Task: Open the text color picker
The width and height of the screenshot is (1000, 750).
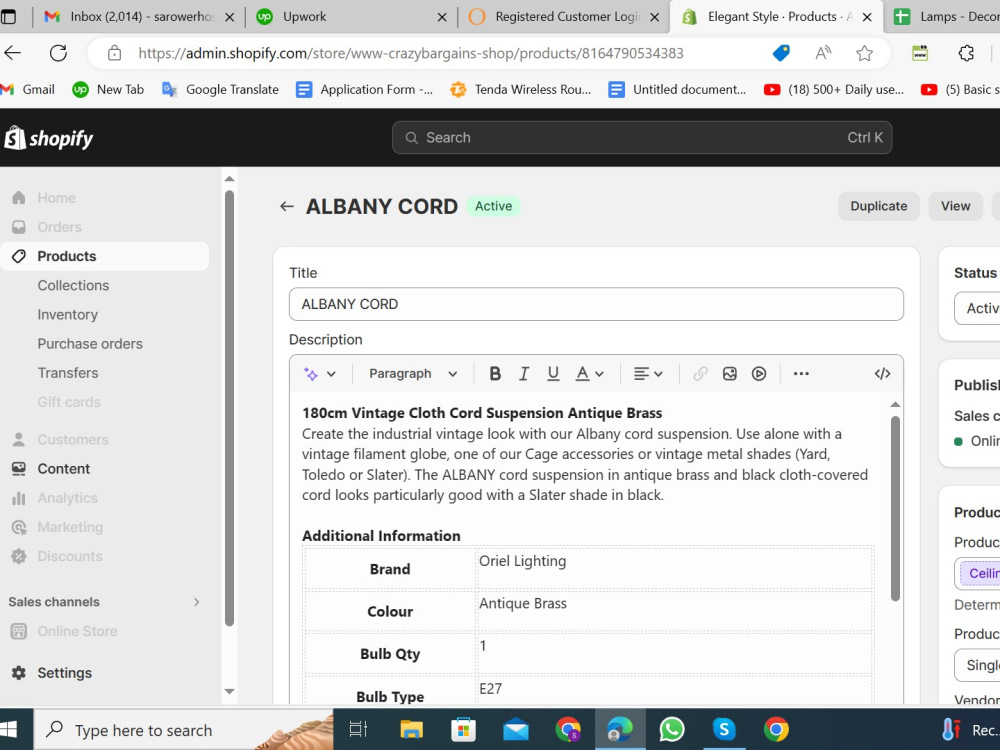Action: click(589, 374)
